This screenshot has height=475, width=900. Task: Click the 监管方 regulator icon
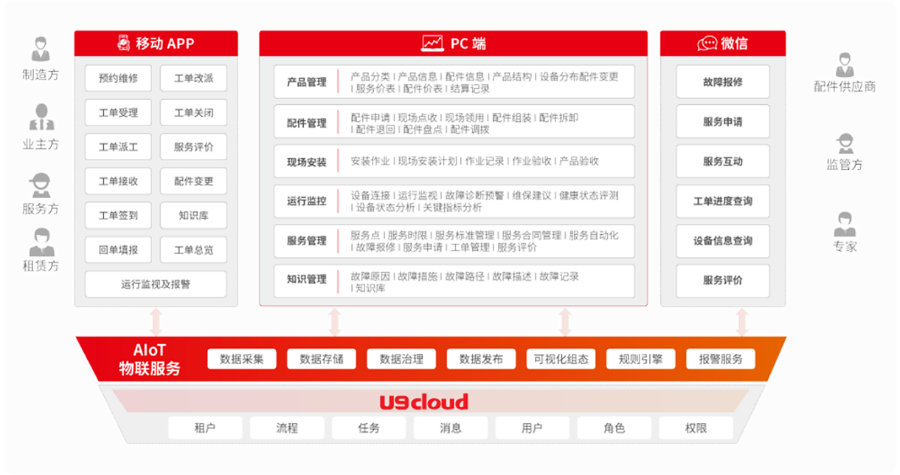click(845, 142)
